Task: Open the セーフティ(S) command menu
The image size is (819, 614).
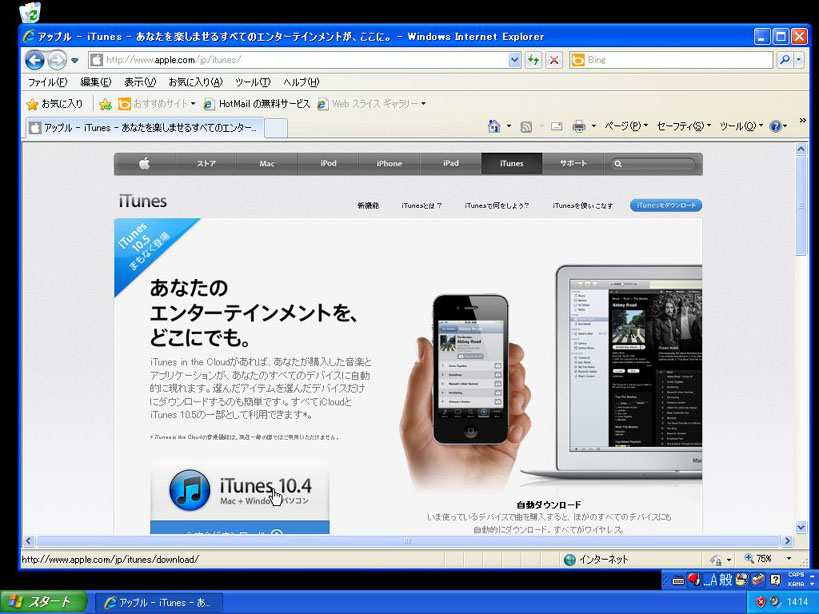Action: pyautogui.click(x=683, y=126)
